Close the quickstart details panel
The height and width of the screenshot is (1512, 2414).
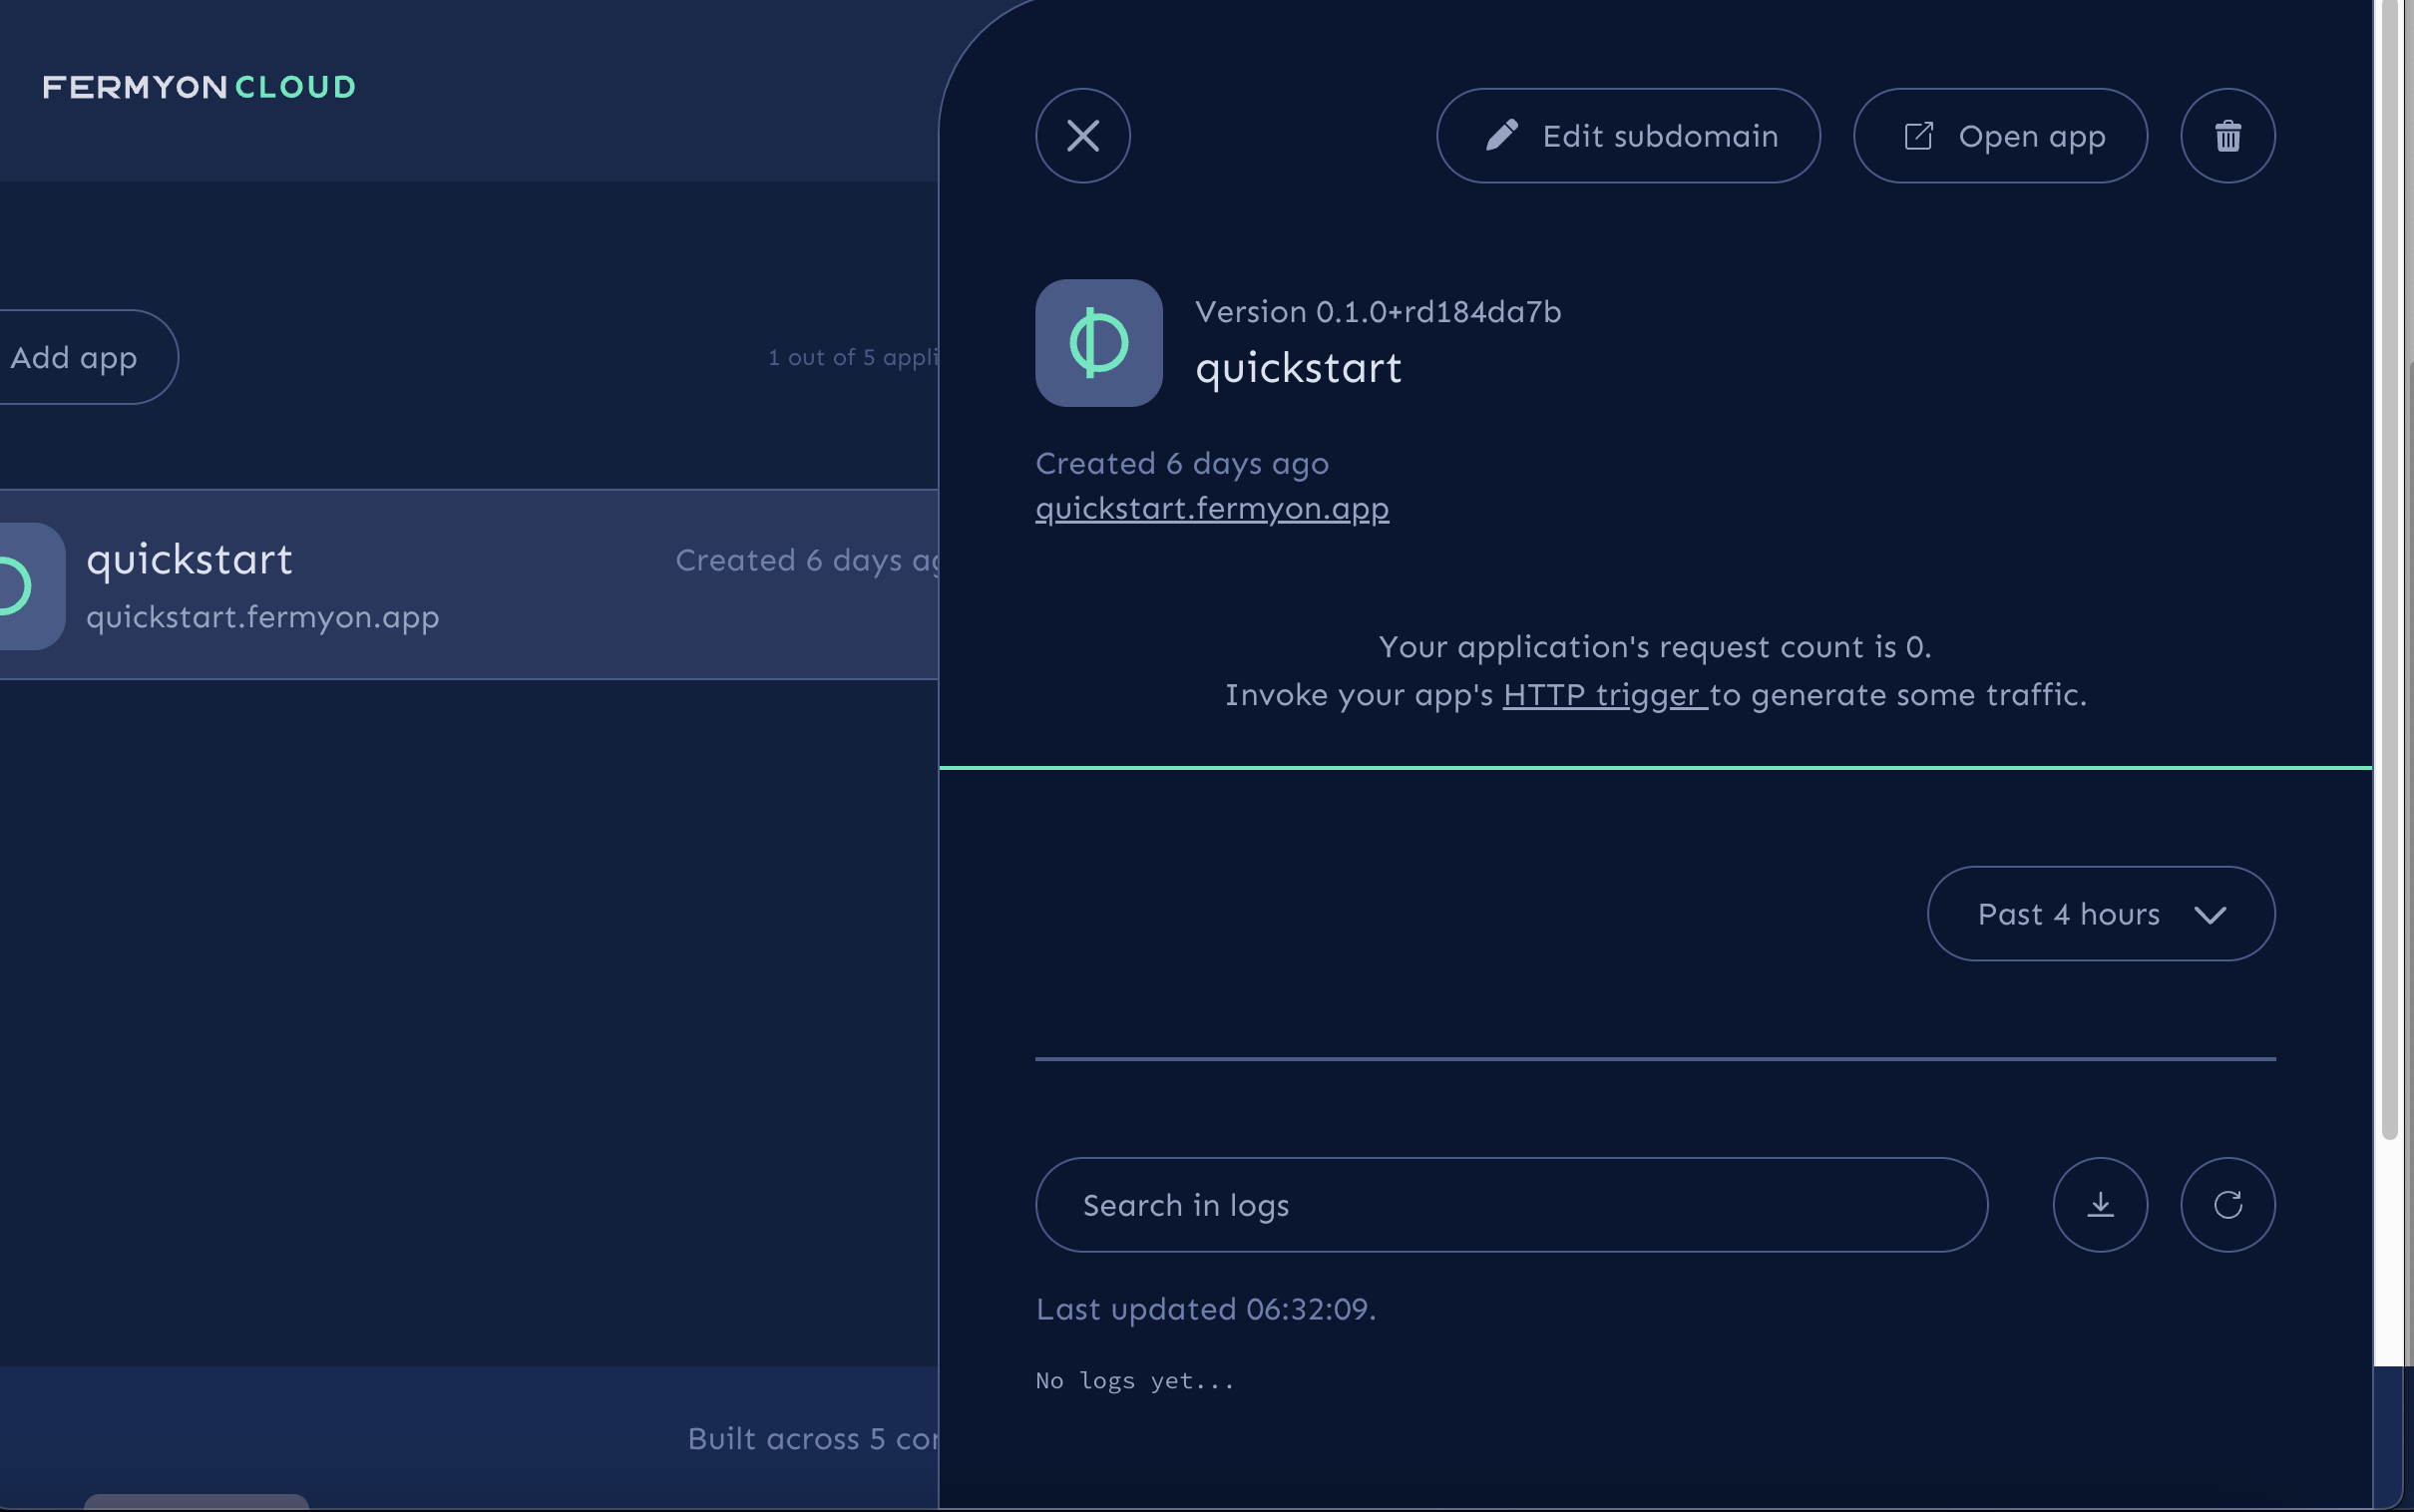(x=1082, y=135)
